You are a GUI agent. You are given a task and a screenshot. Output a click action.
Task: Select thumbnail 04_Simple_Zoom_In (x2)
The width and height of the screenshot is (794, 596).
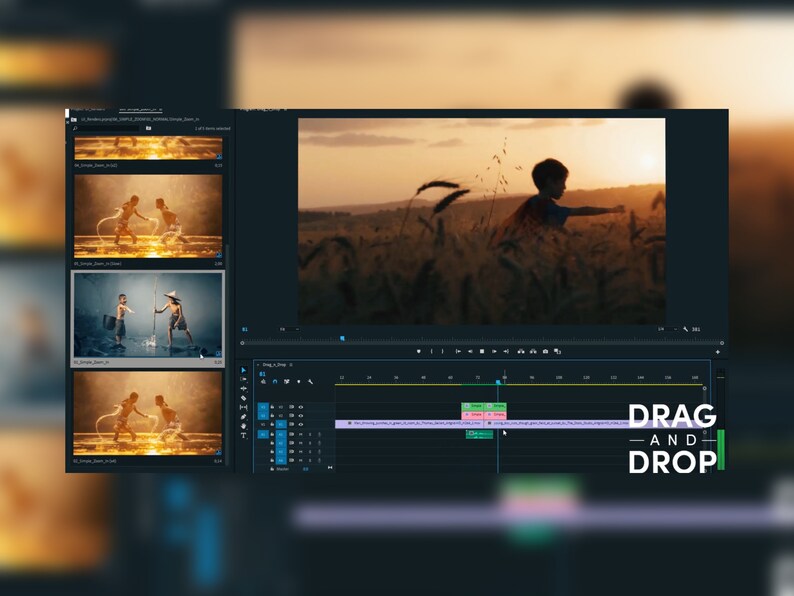coord(148,148)
